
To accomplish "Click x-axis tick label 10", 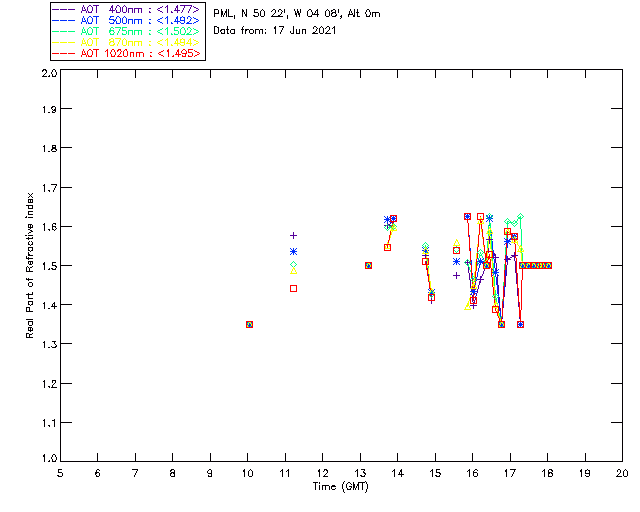I will (x=247, y=473).
